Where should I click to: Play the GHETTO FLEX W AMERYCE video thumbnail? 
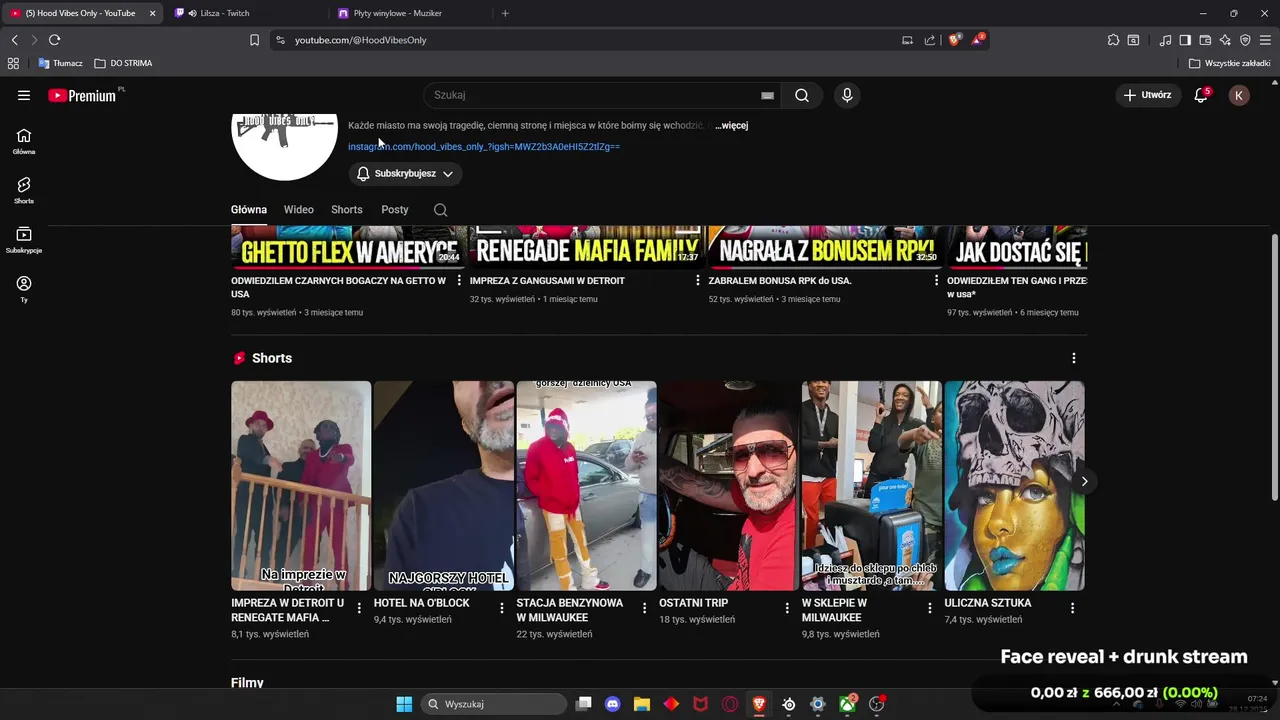coord(348,248)
